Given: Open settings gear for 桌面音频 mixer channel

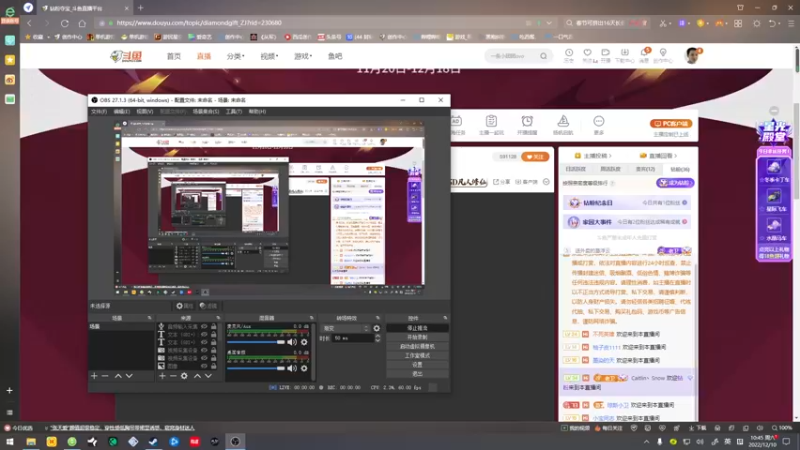Looking at the screenshot, I should [304, 368].
